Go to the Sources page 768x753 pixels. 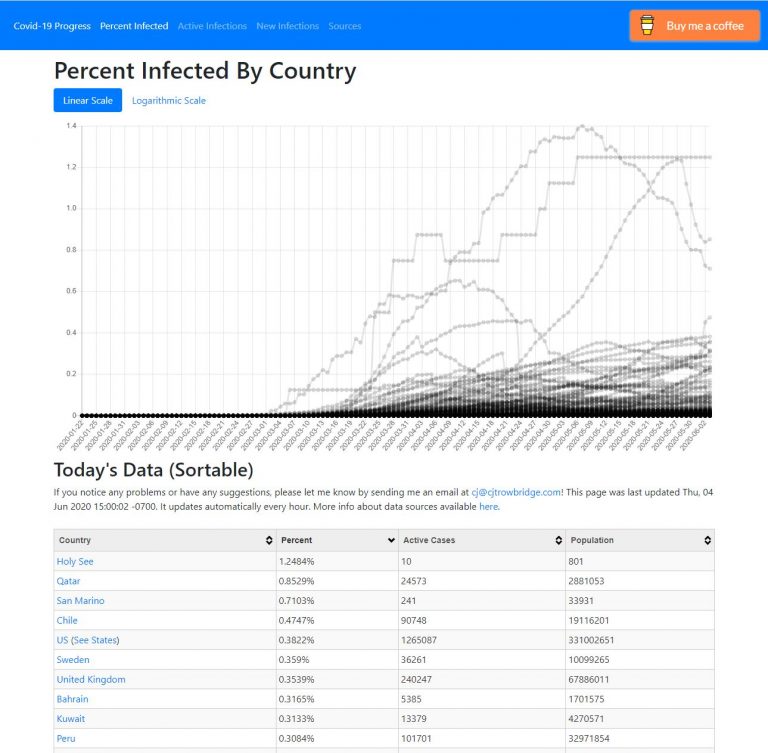345,26
